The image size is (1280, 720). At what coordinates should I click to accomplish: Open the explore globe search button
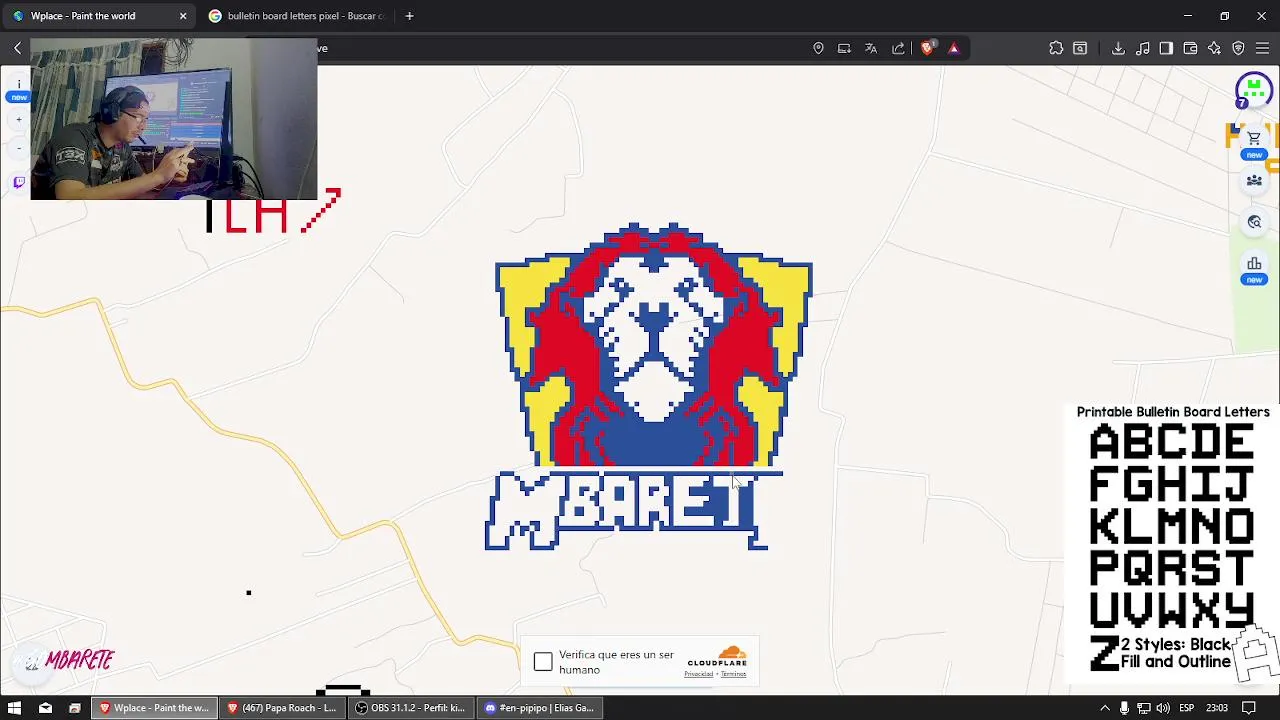coord(1254,222)
